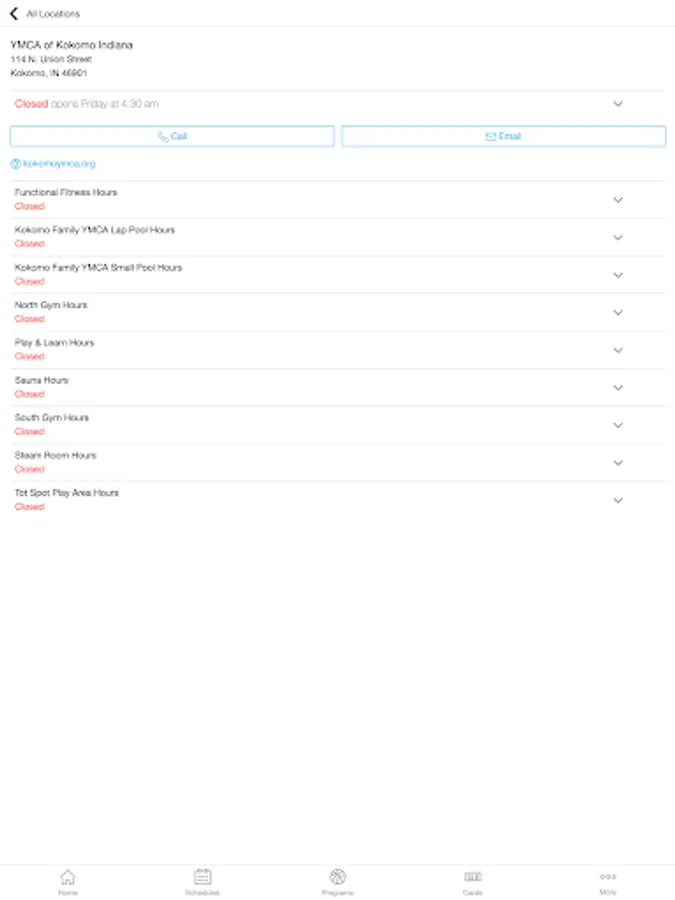
Task: Expand Kokomo Family YMCA Small Pool Hours
Action: pyautogui.click(x=618, y=275)
